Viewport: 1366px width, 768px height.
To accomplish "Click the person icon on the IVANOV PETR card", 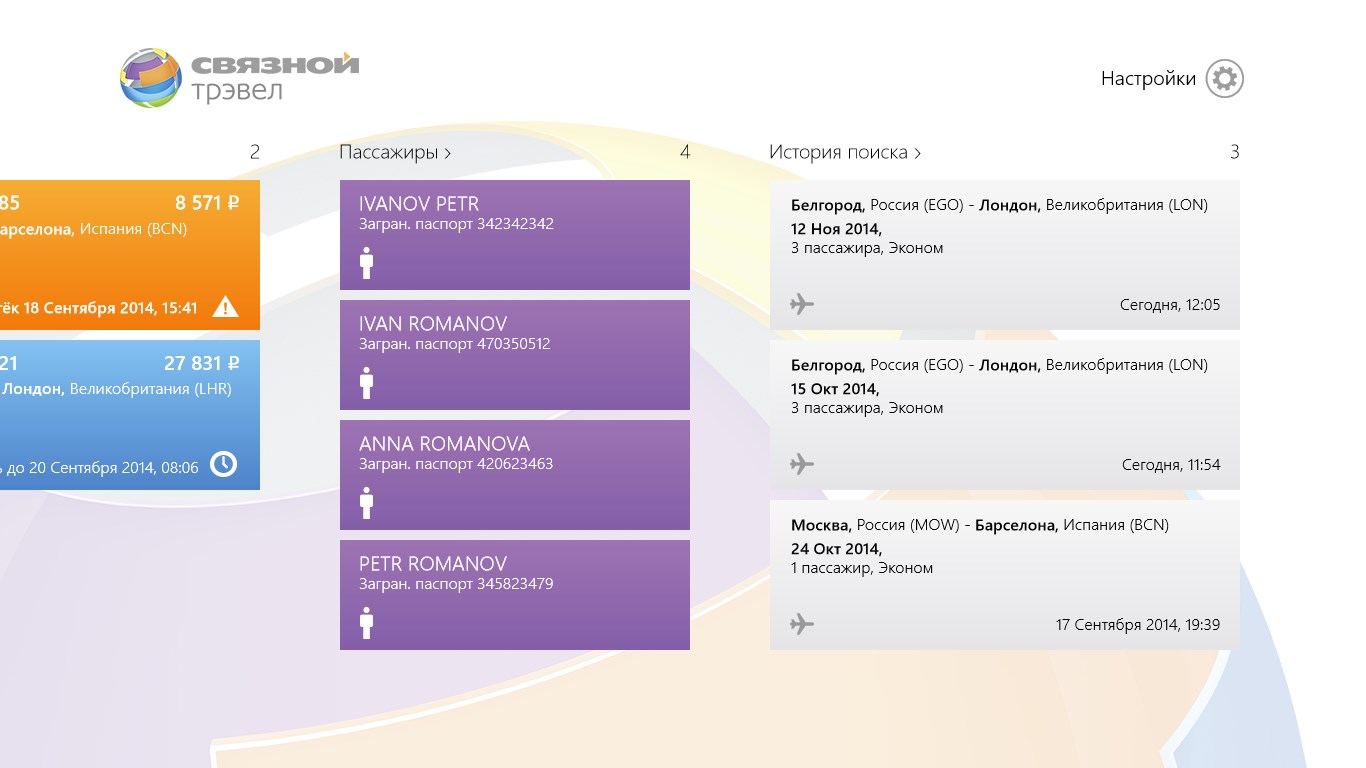I will (366, 263).
